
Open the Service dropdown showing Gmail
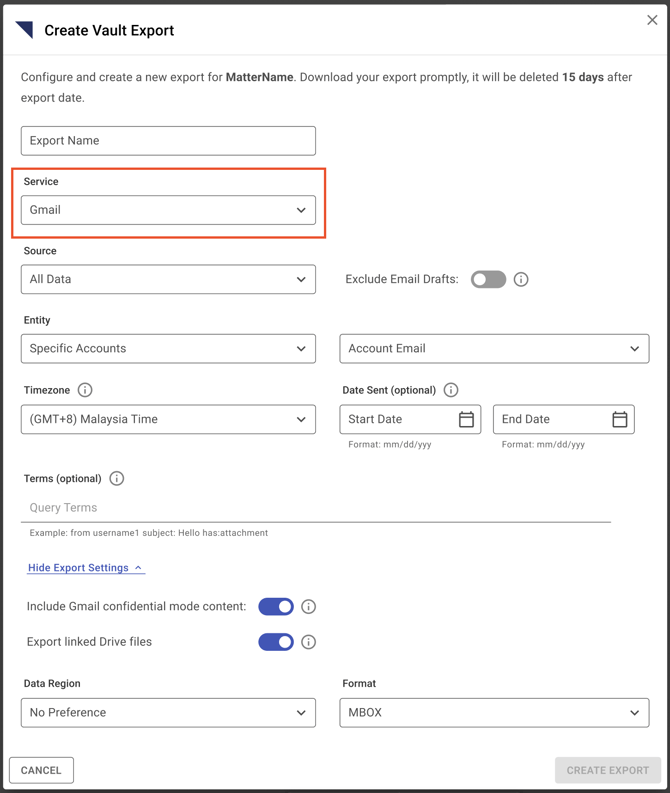[168, 210]
